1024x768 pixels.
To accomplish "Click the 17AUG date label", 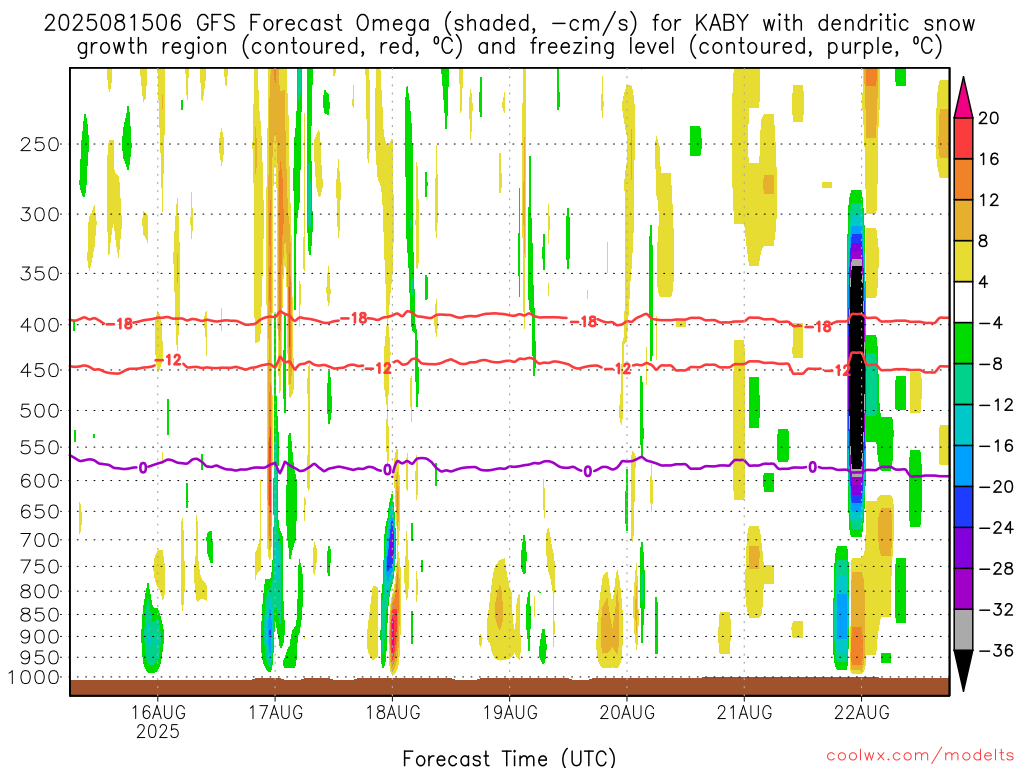I will [276, 712].
